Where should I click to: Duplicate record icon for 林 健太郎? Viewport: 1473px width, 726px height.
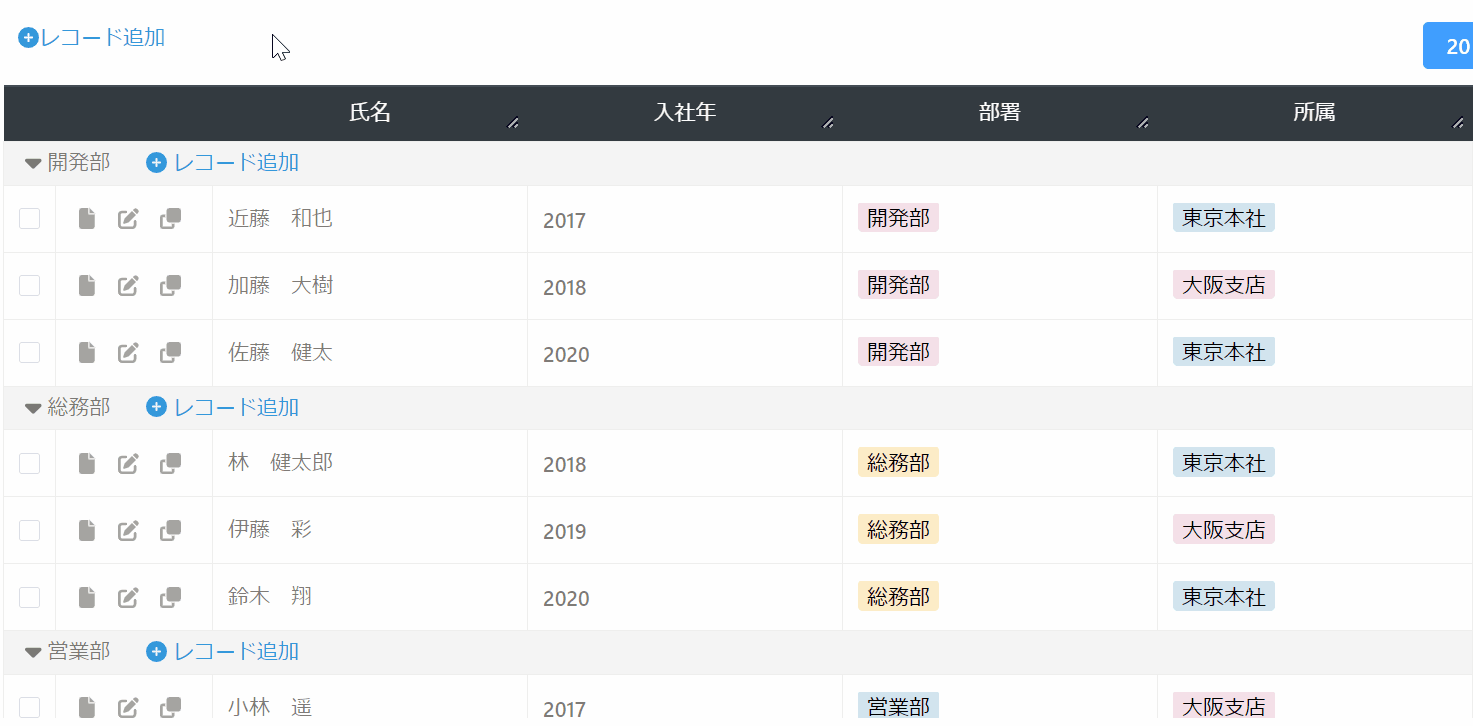(x=171, y=463)
